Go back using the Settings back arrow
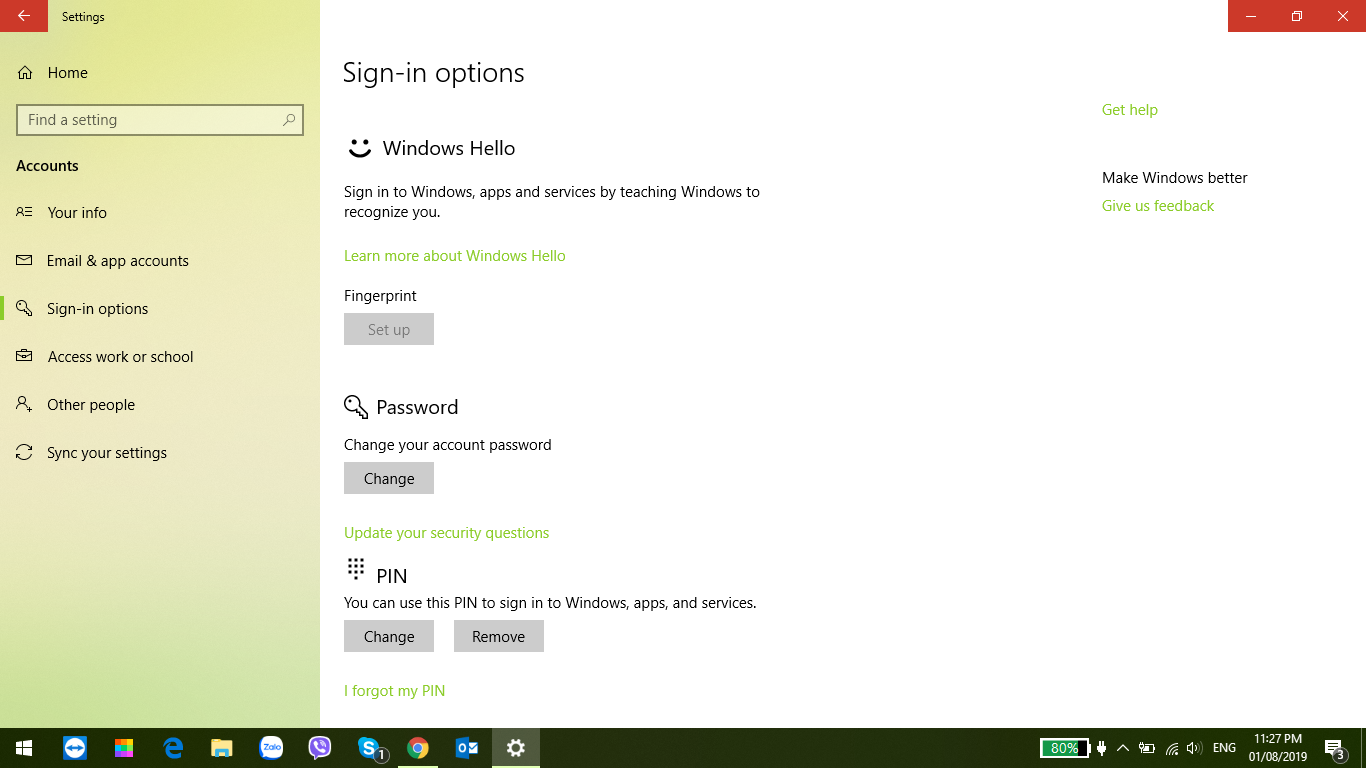 [24, 16]
